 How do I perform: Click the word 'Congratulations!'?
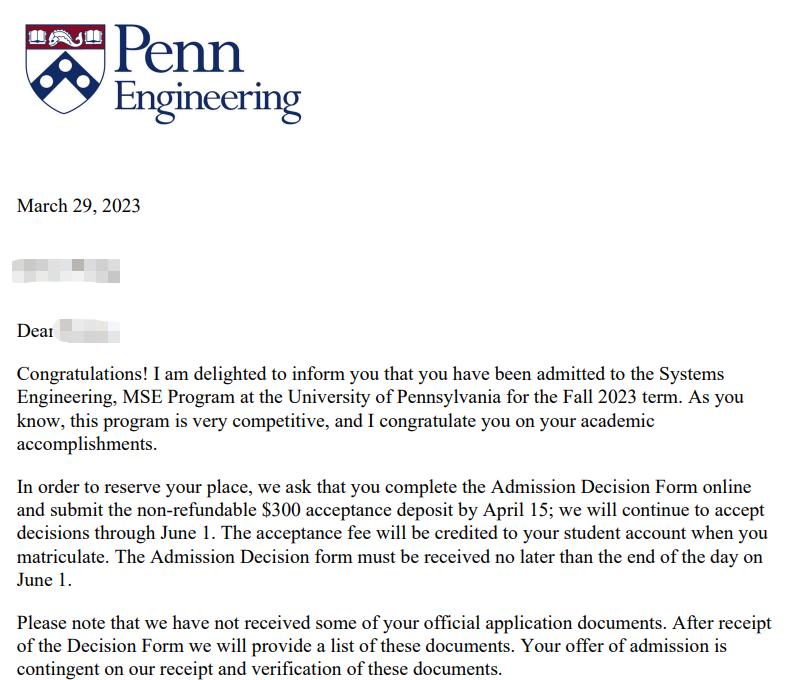point(82,374)
